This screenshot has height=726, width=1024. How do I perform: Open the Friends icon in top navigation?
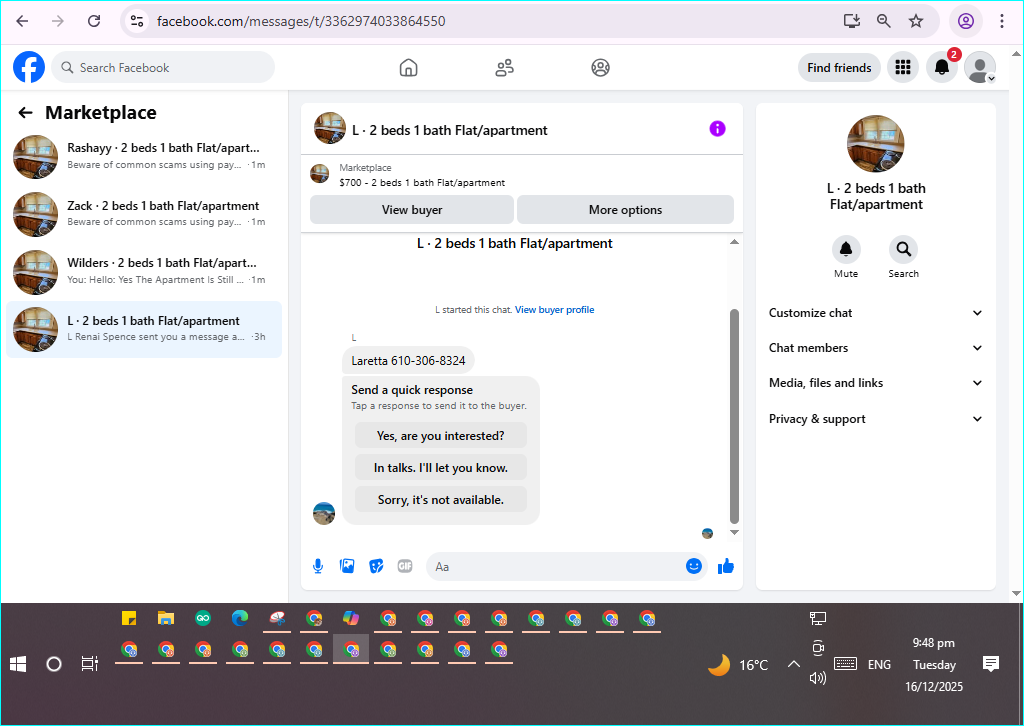(504, 67)
